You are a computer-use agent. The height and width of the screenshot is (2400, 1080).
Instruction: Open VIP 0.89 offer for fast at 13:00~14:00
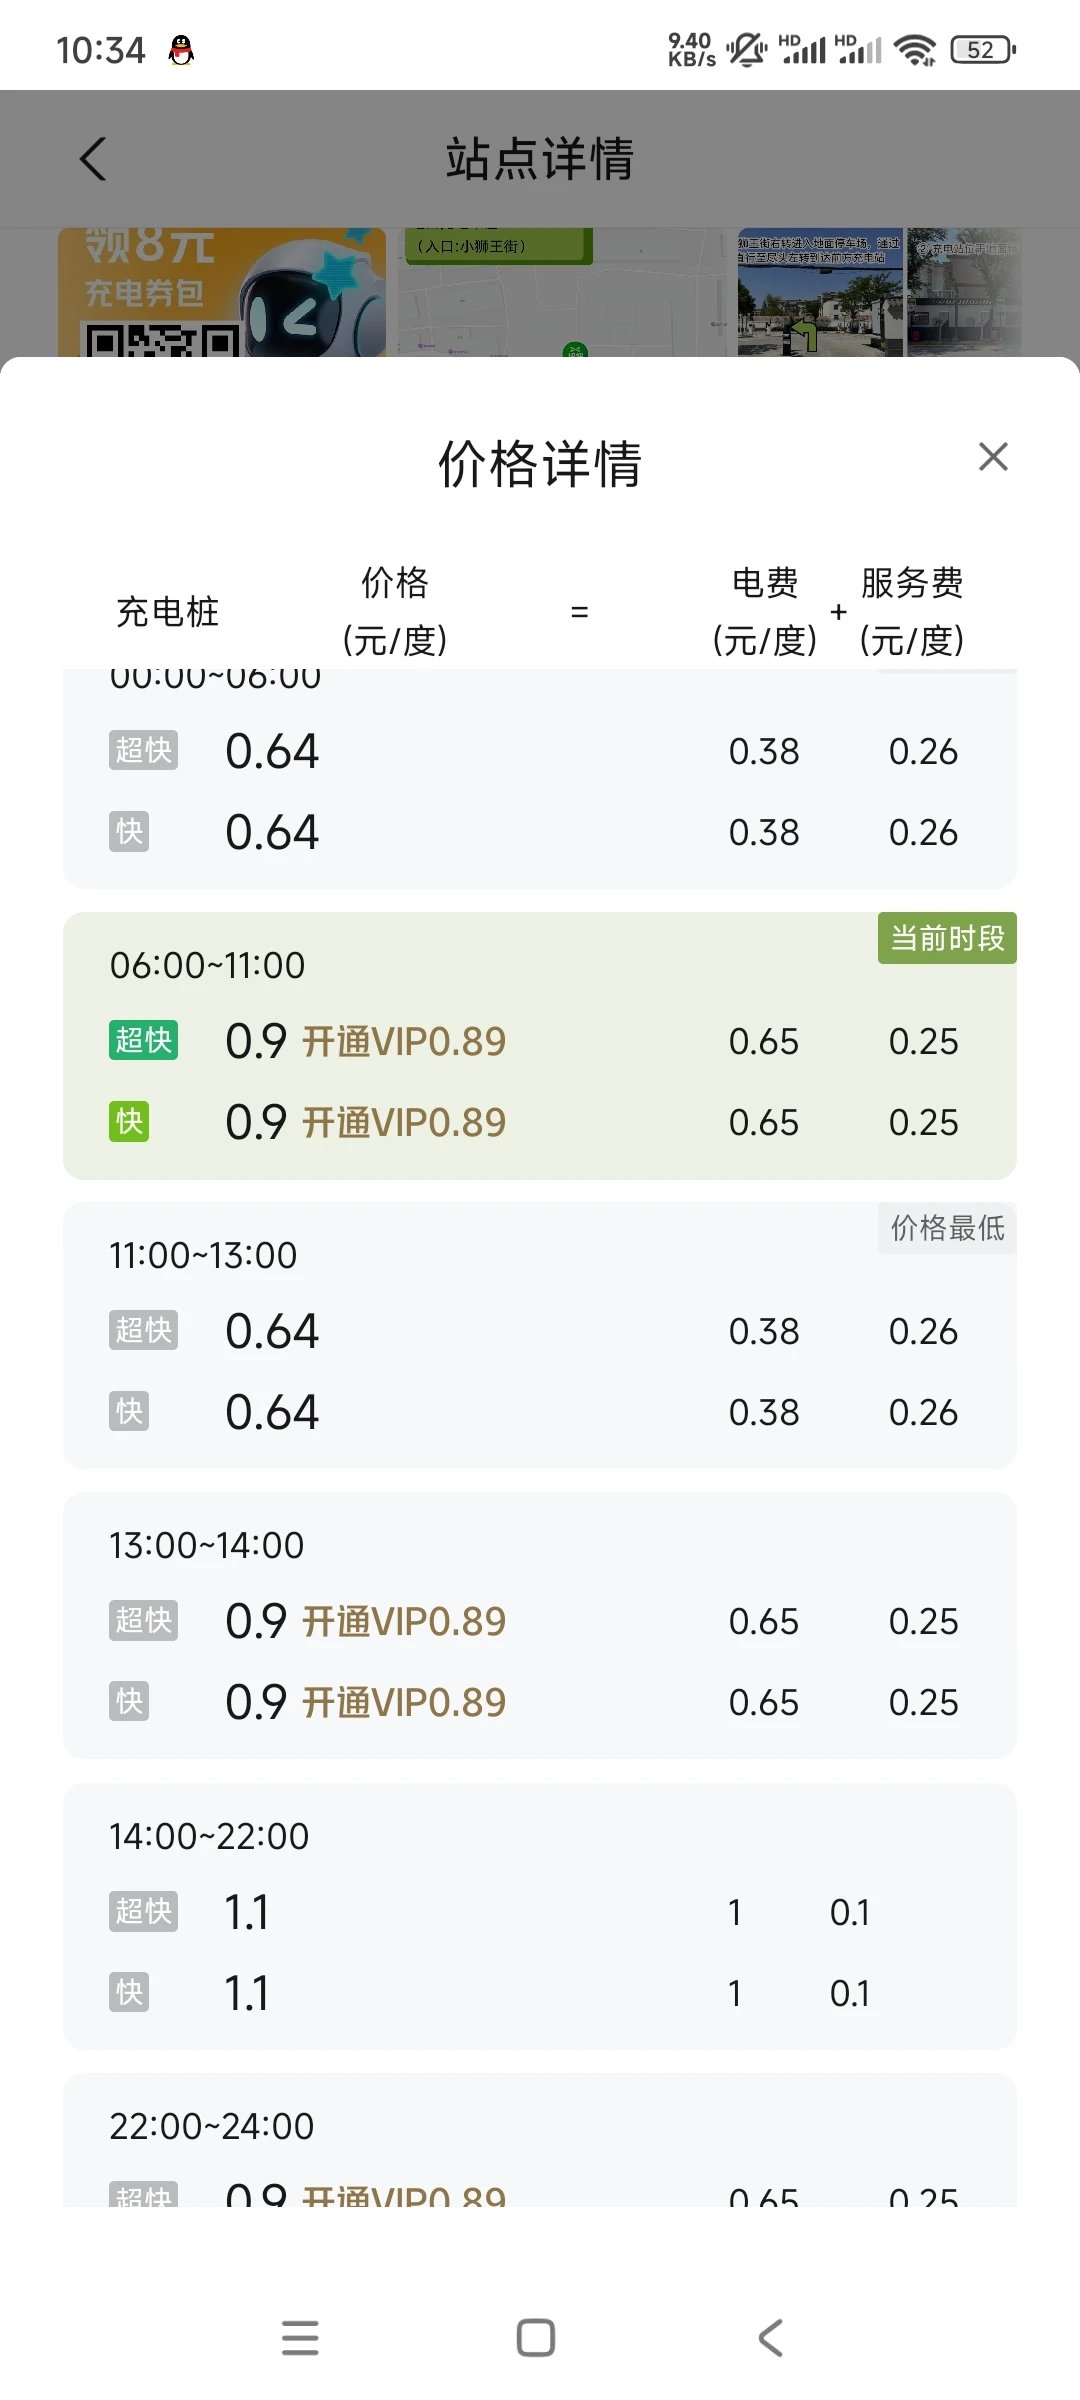point(404,1703)
